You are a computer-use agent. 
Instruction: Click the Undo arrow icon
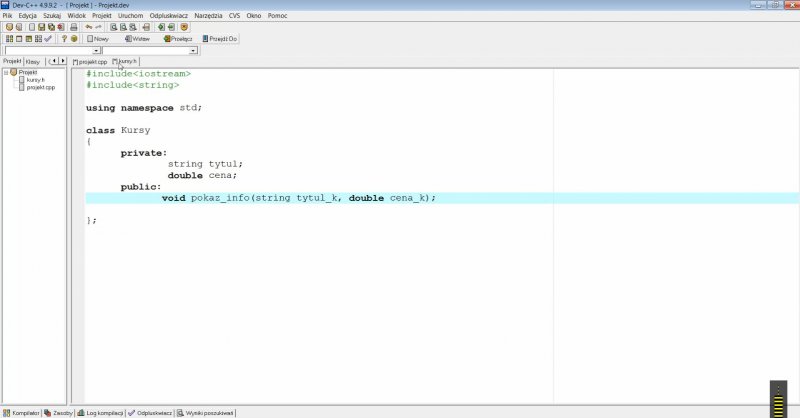point(88,27)
